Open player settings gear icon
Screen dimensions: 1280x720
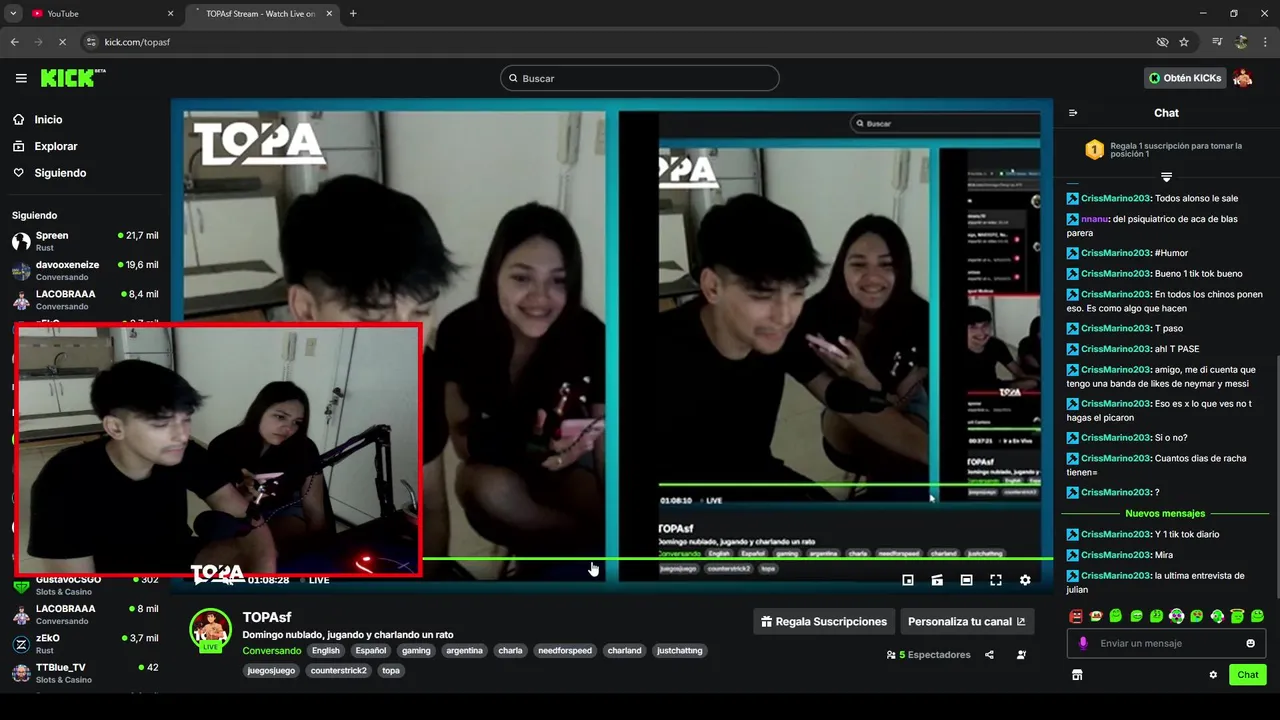pos(1025,580)
